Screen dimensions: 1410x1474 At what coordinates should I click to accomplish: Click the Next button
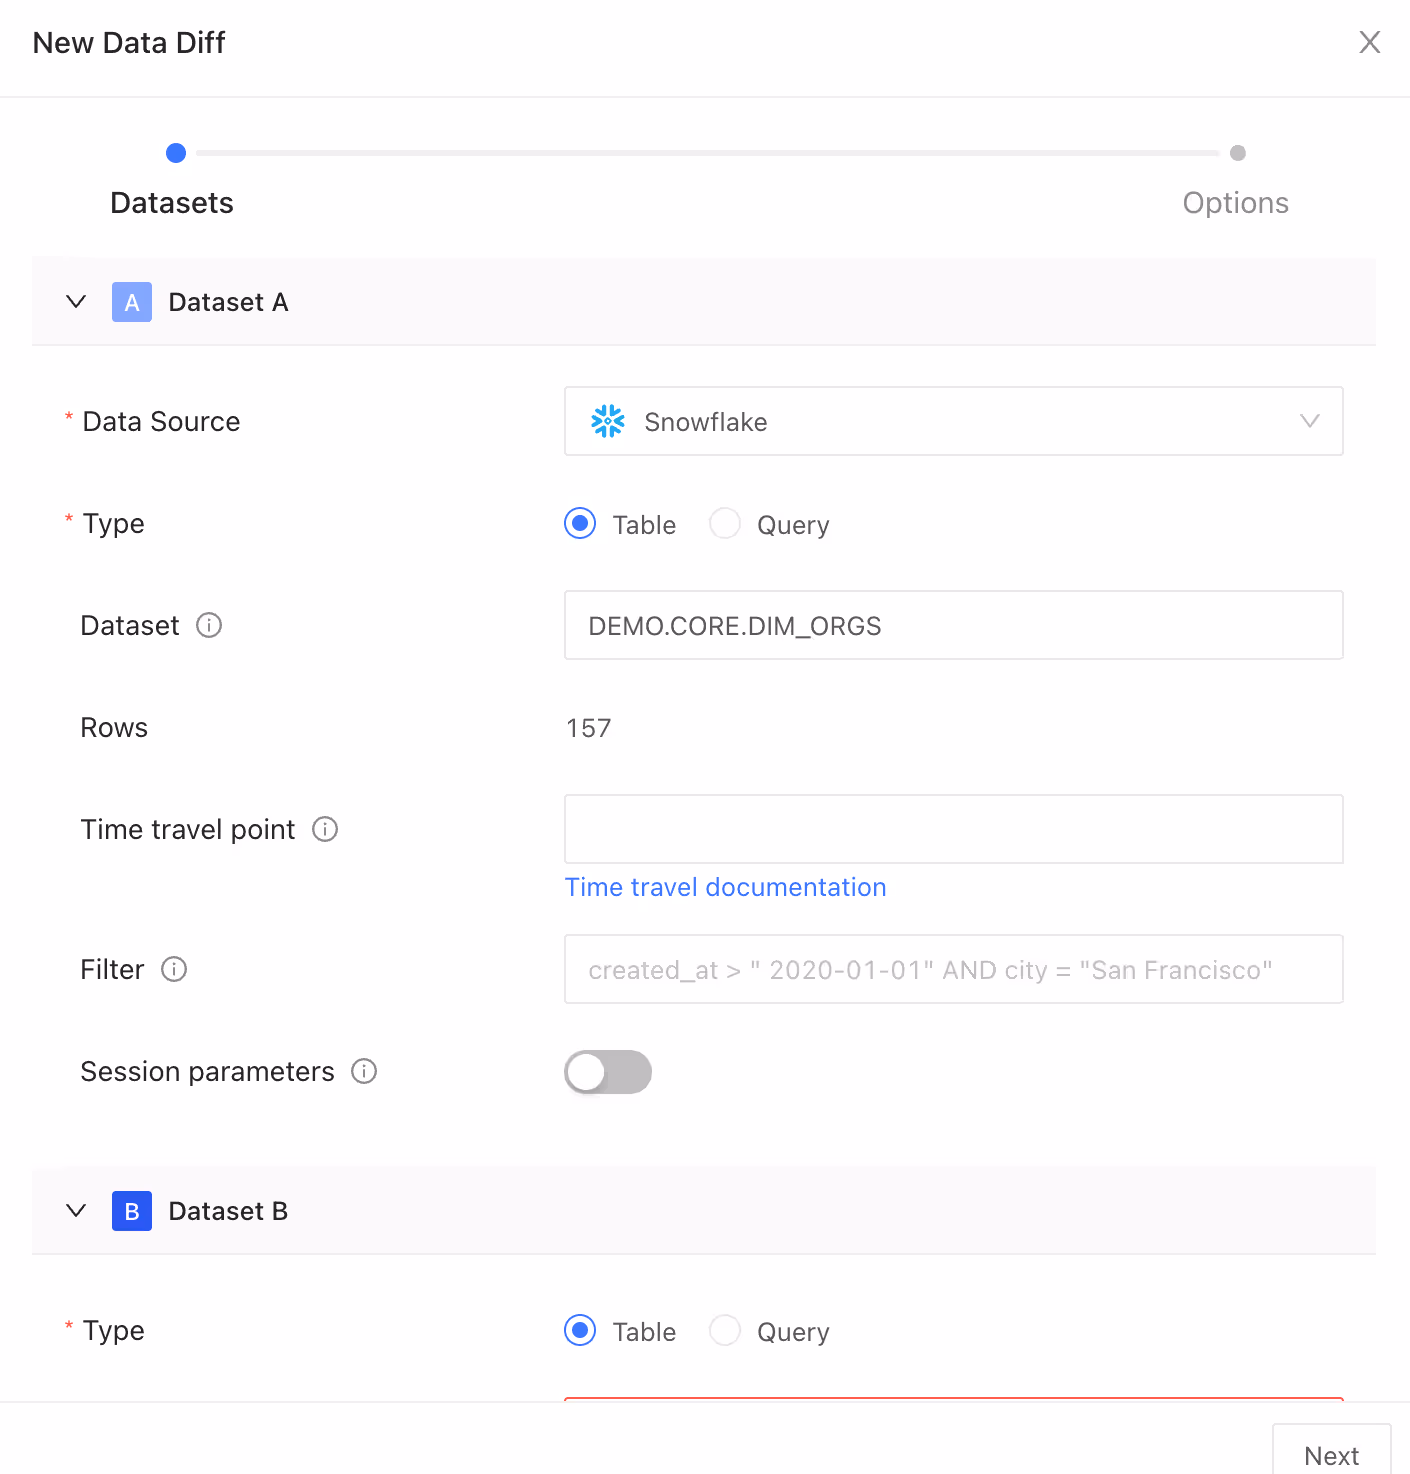(1332, 1450)
